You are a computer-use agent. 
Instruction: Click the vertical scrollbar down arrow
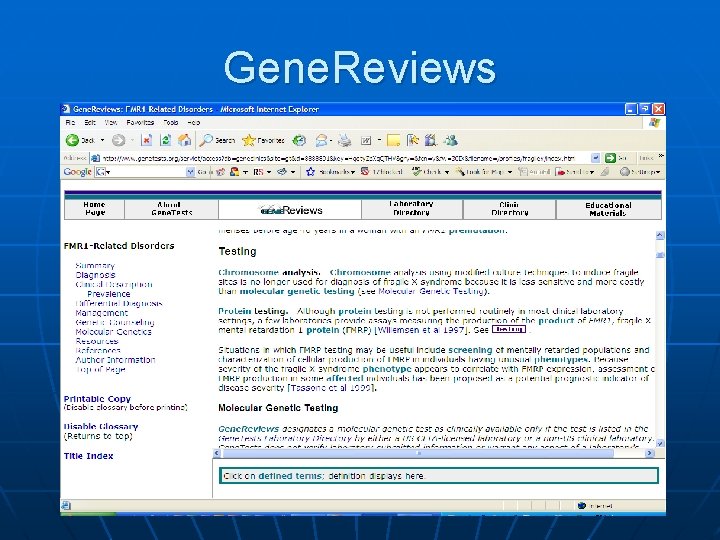pyautogui.click(x=660, y=444)
